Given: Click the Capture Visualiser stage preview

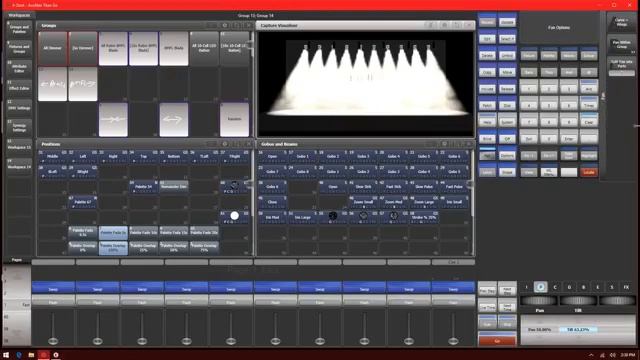Looking at the screenshot, I should pyautogui.click(x=365, y=84).
